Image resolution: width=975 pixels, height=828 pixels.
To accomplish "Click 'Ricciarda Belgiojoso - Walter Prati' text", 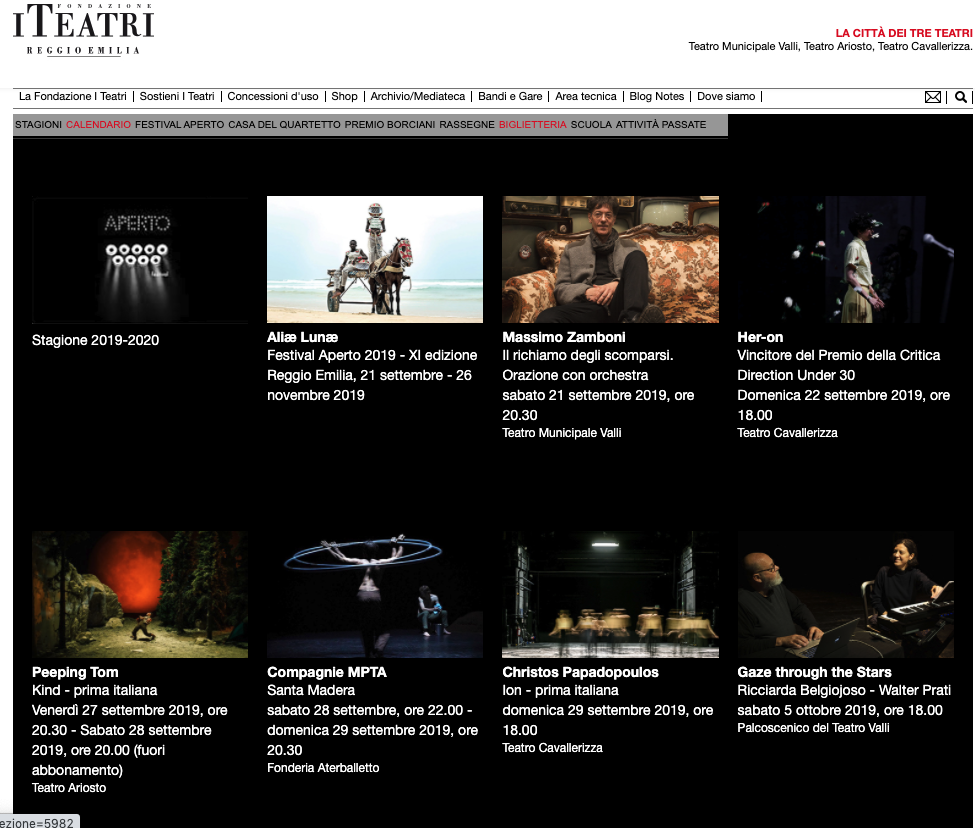I will click(844, 690).
